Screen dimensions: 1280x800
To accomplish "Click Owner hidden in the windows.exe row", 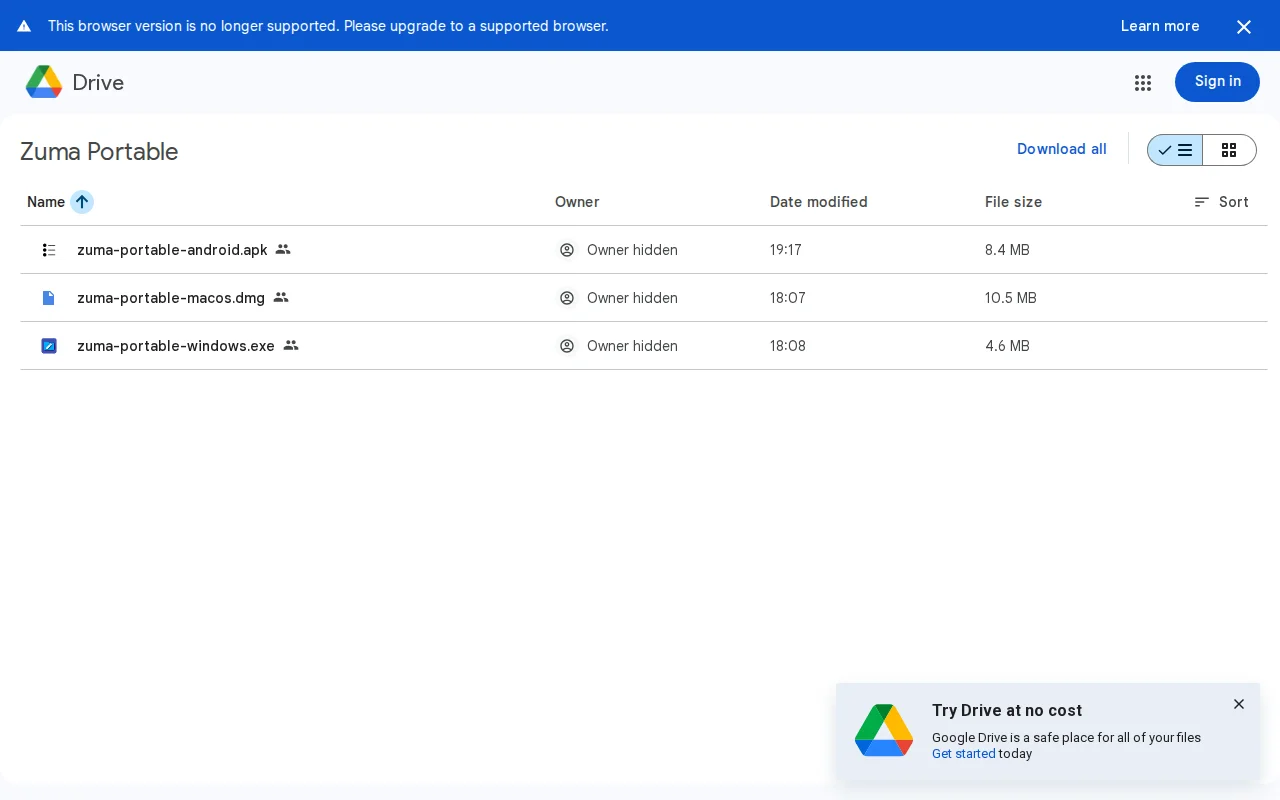I will pos(632,346).
